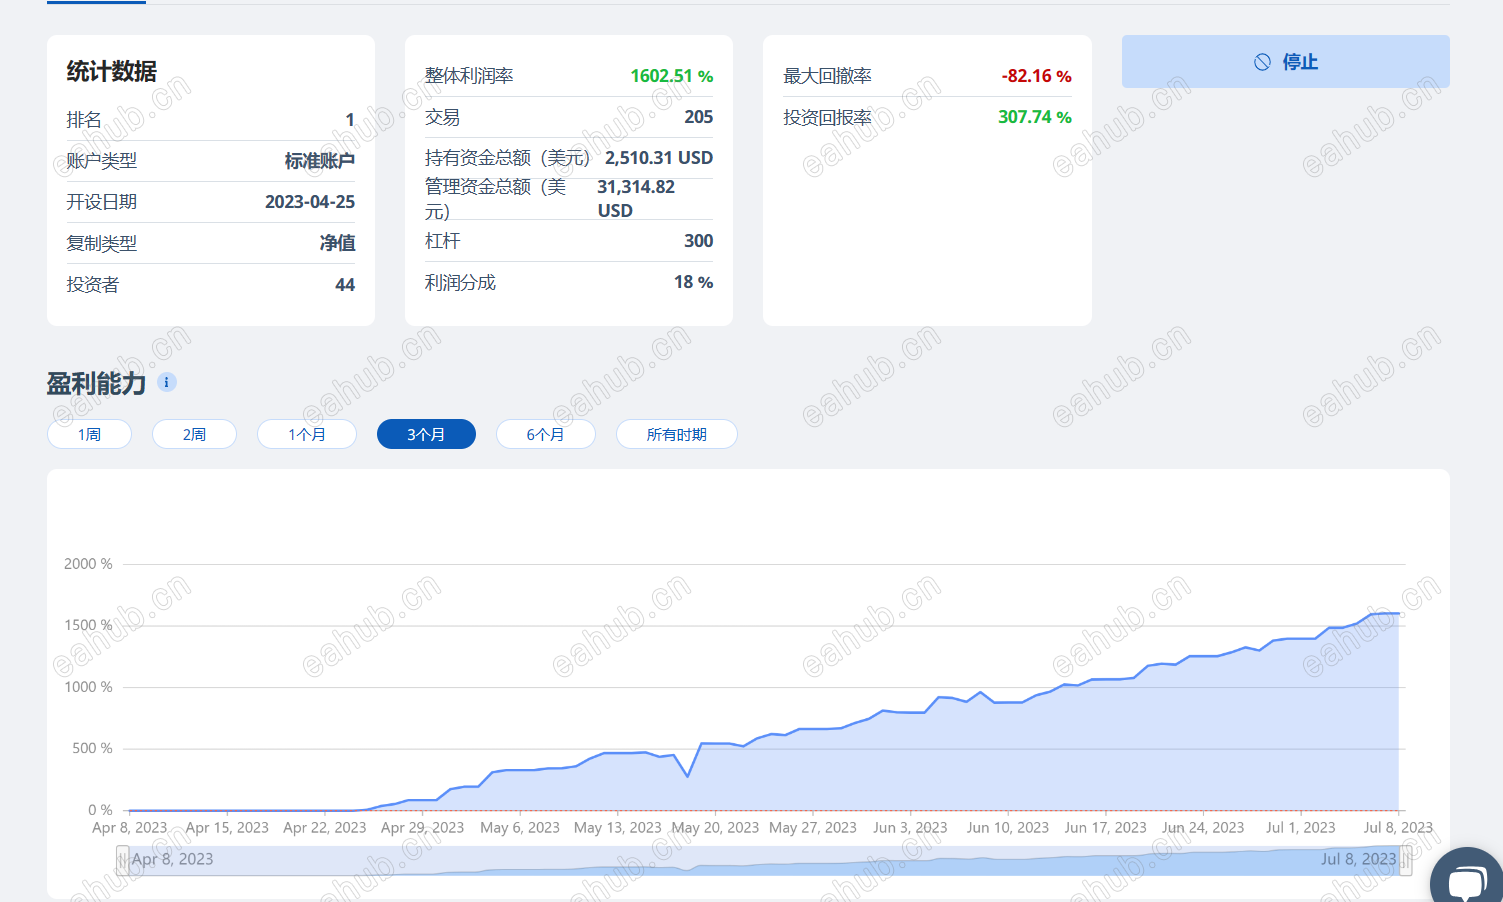Select the 3个月 period tab
The image size is (1503, 902).
(x=426, y=434)
